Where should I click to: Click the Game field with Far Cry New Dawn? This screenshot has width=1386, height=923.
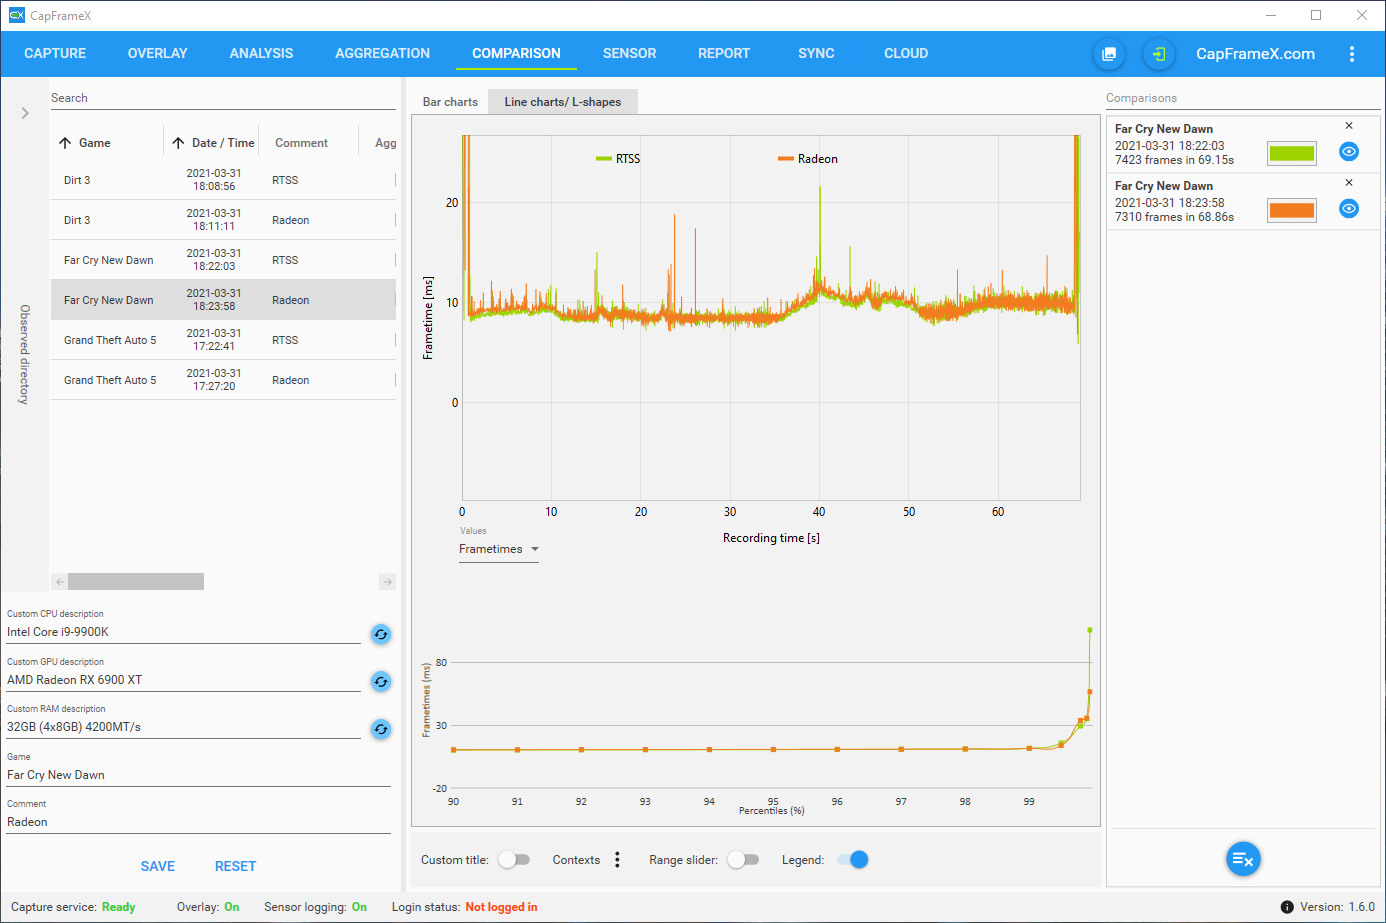[x=198, y=775]
